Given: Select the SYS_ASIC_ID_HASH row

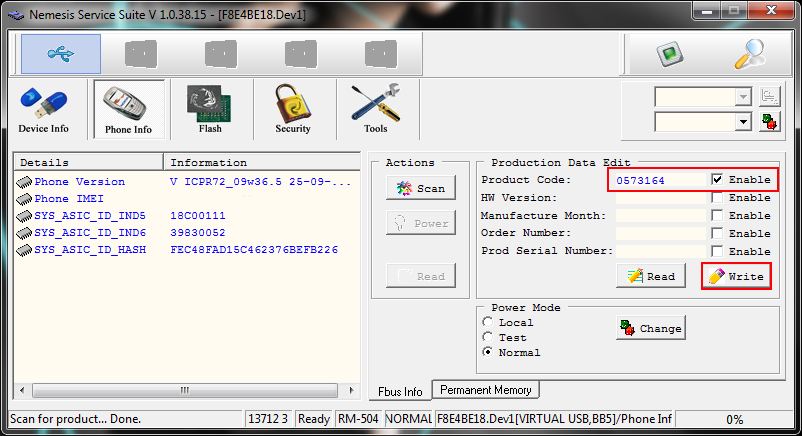Looking at the screenshot, I should coord(187,249).
